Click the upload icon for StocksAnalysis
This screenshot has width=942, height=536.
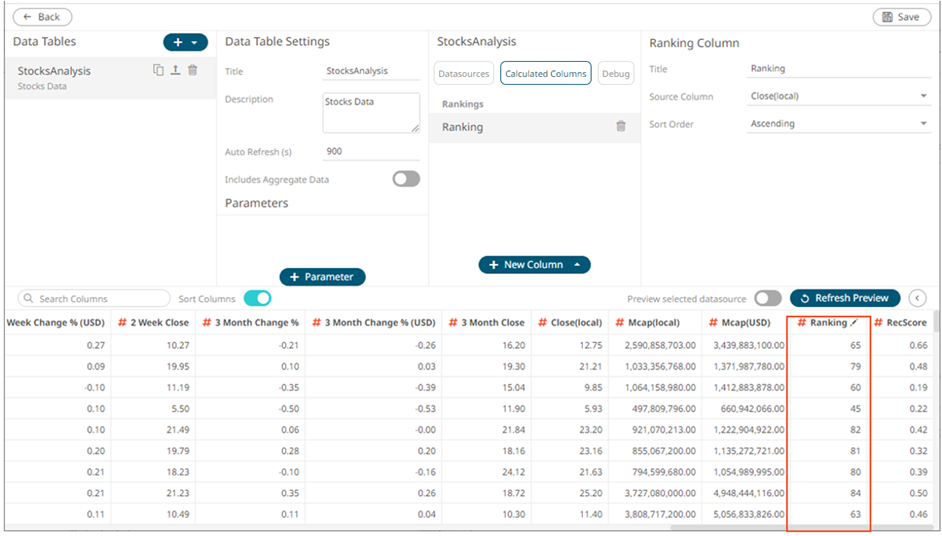pyautogui.click(x=175, y=70)
